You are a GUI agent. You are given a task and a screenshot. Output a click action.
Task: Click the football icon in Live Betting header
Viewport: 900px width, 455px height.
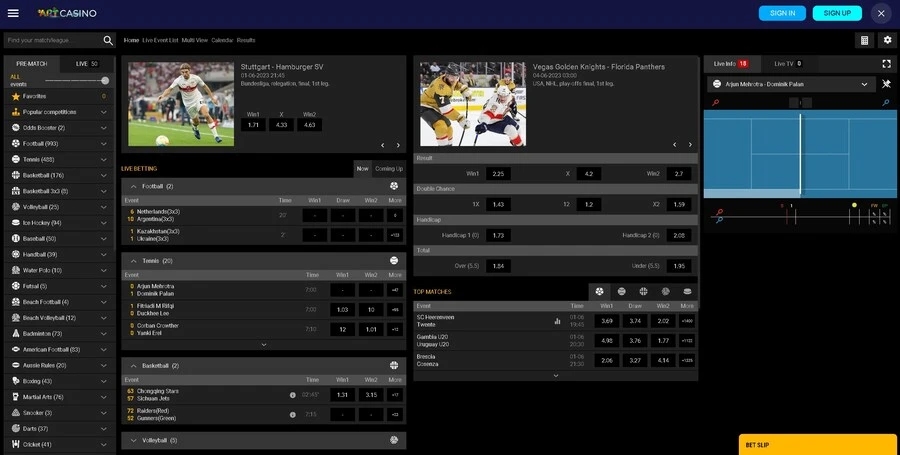tap(394, 186)
